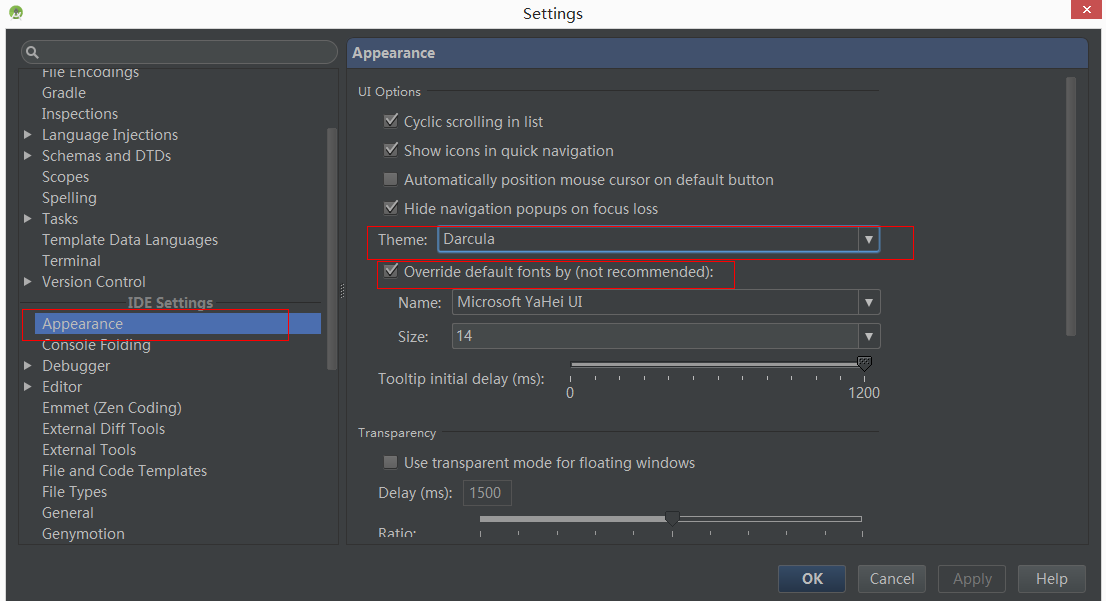
Task: Open the font Size dropdown
Action: click(869, 336)
